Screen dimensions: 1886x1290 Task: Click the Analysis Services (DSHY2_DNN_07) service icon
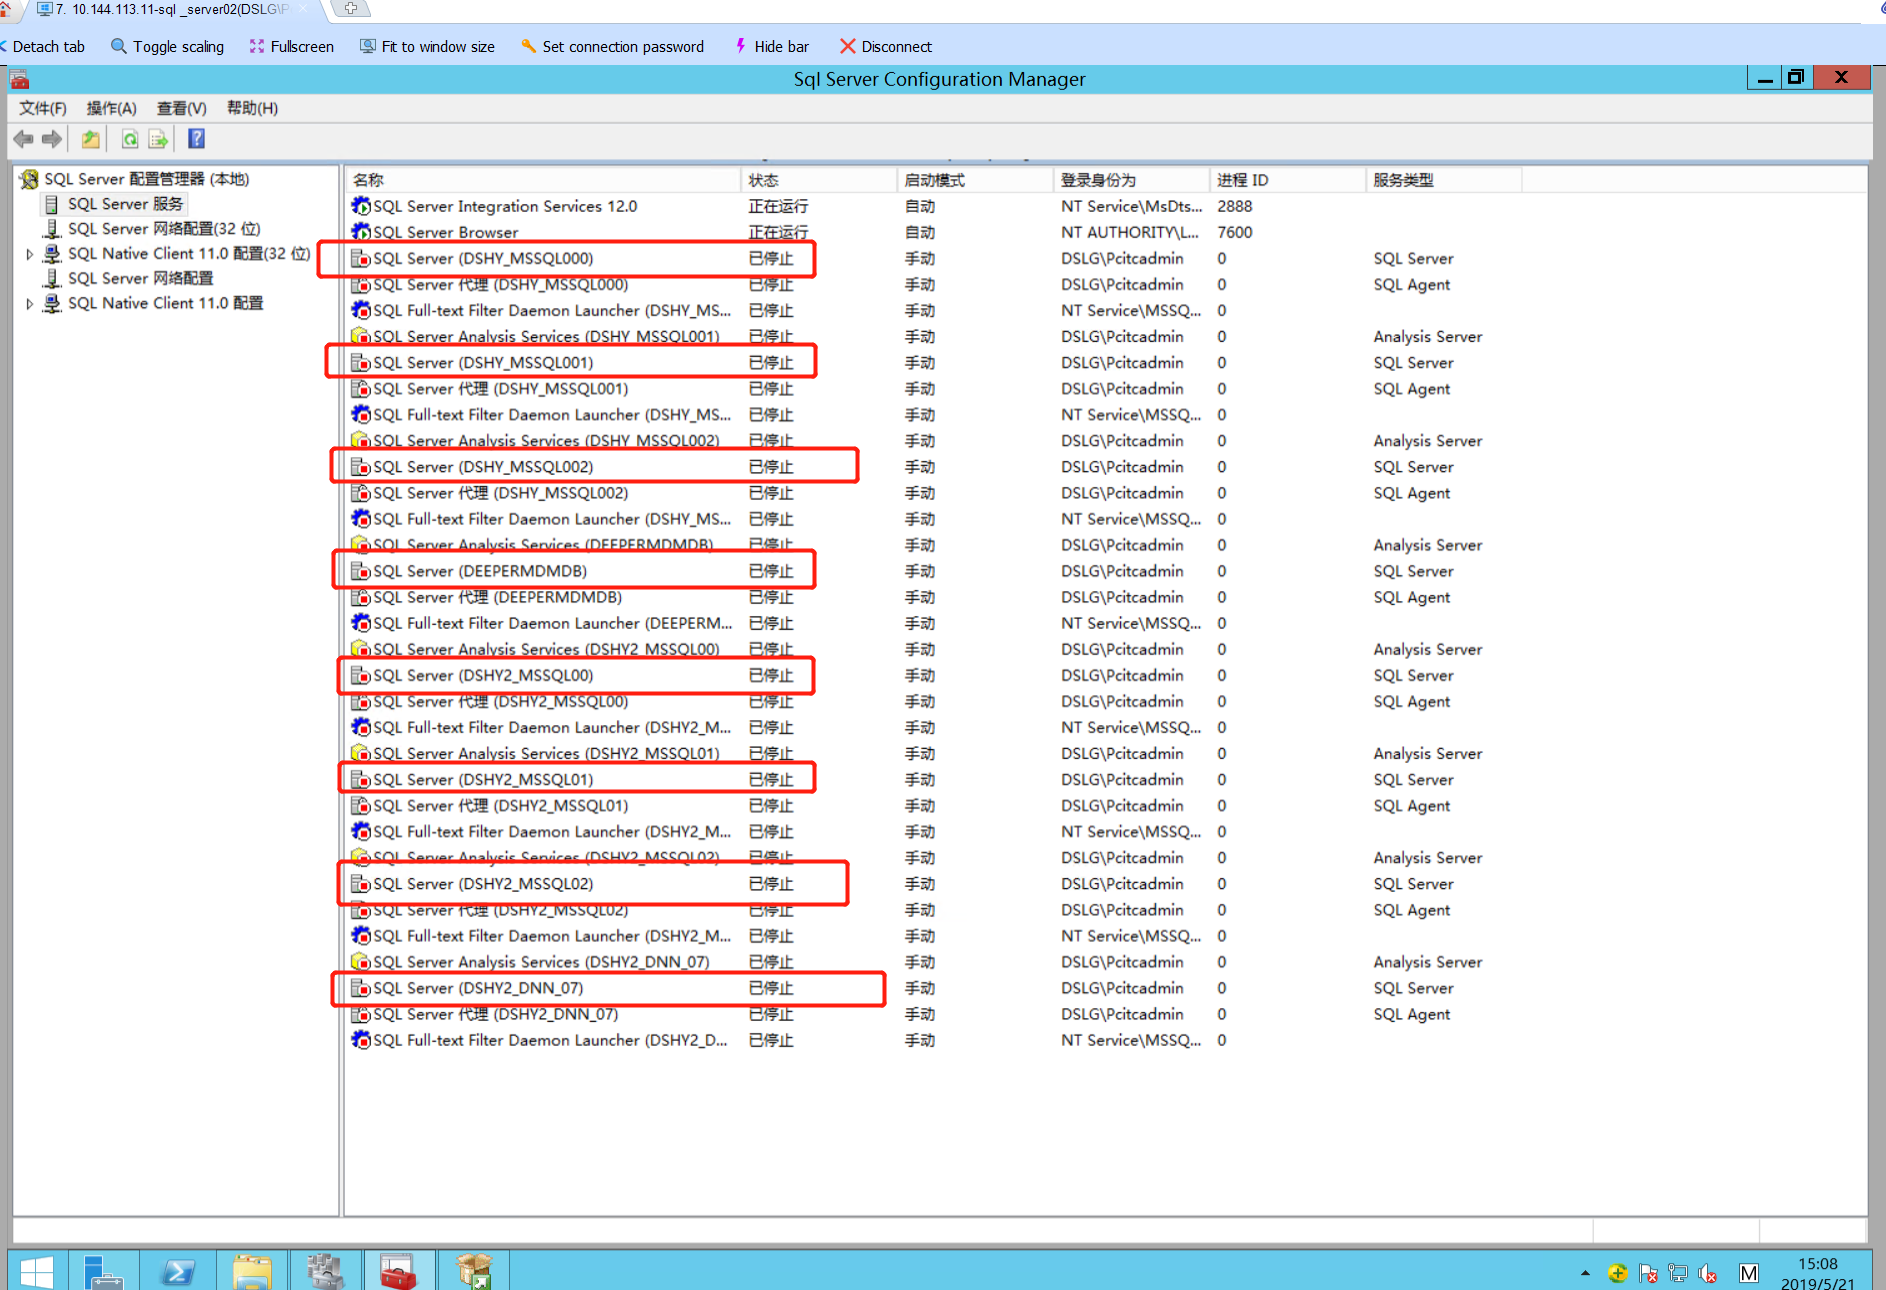361,962
